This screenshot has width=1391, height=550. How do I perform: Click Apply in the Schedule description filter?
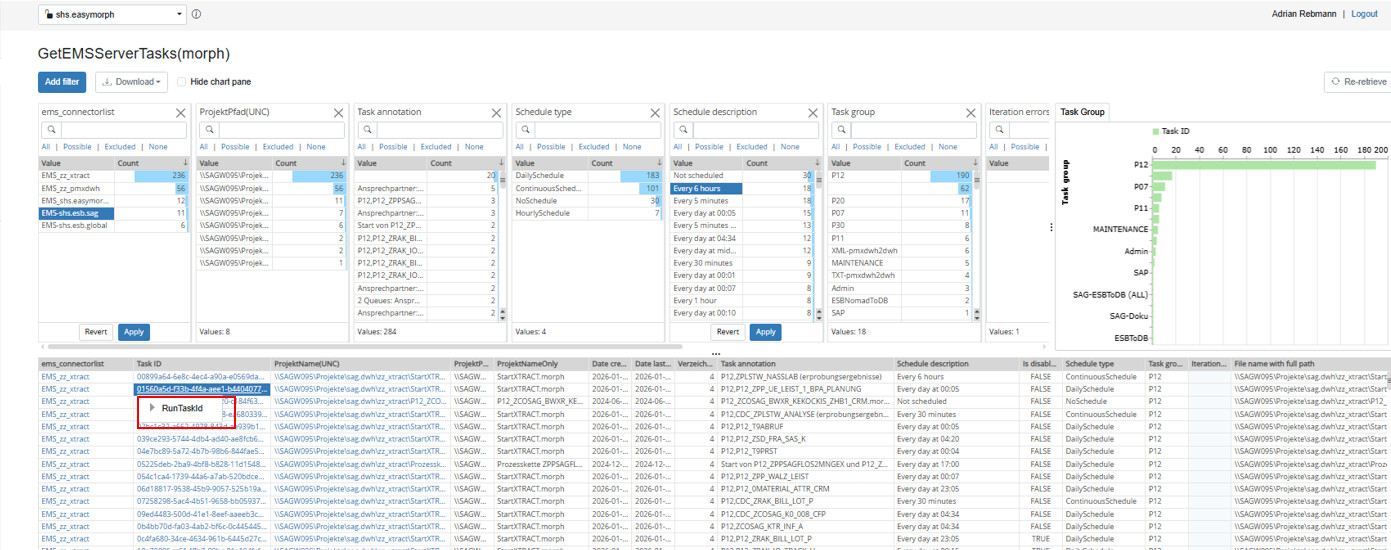(x=765, y=332)
